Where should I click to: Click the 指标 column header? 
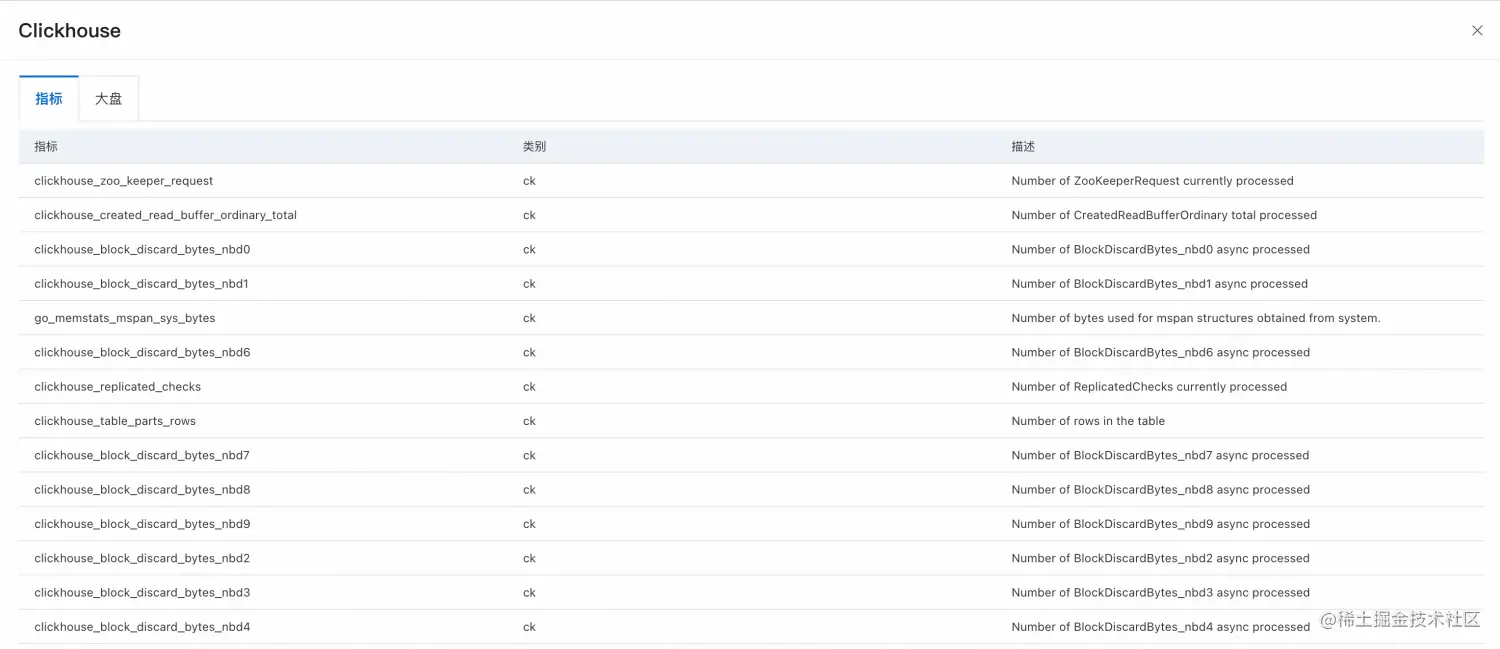point(46,146)
